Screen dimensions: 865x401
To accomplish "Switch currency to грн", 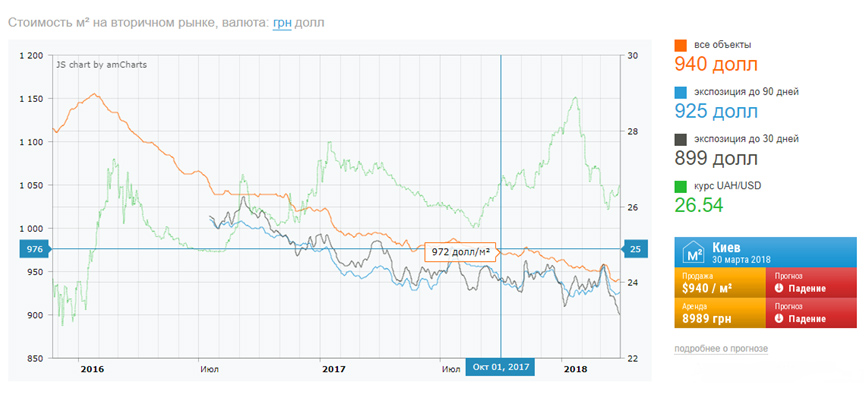I will pos(281,22).
